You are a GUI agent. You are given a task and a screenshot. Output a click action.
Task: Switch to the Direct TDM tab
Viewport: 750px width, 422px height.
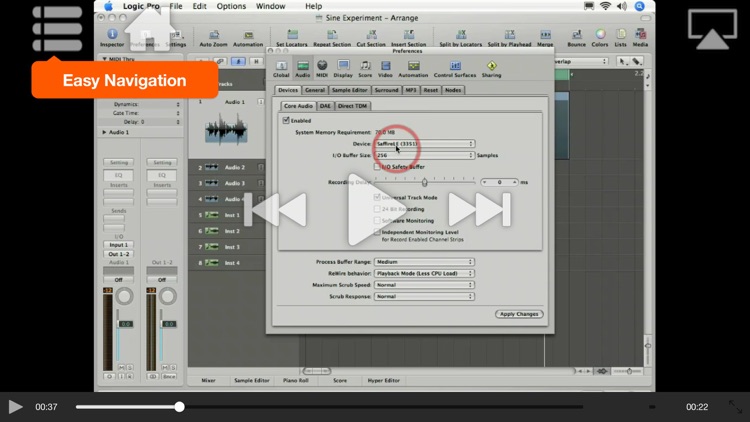(x=353, y=106)
